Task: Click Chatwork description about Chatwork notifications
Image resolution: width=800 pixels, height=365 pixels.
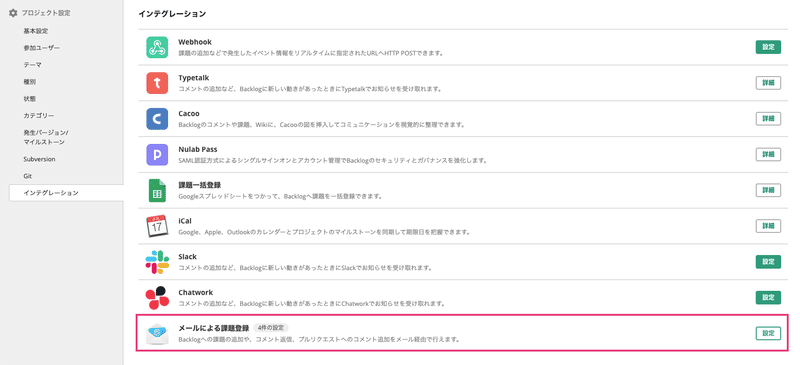Action: coord(312,303)
